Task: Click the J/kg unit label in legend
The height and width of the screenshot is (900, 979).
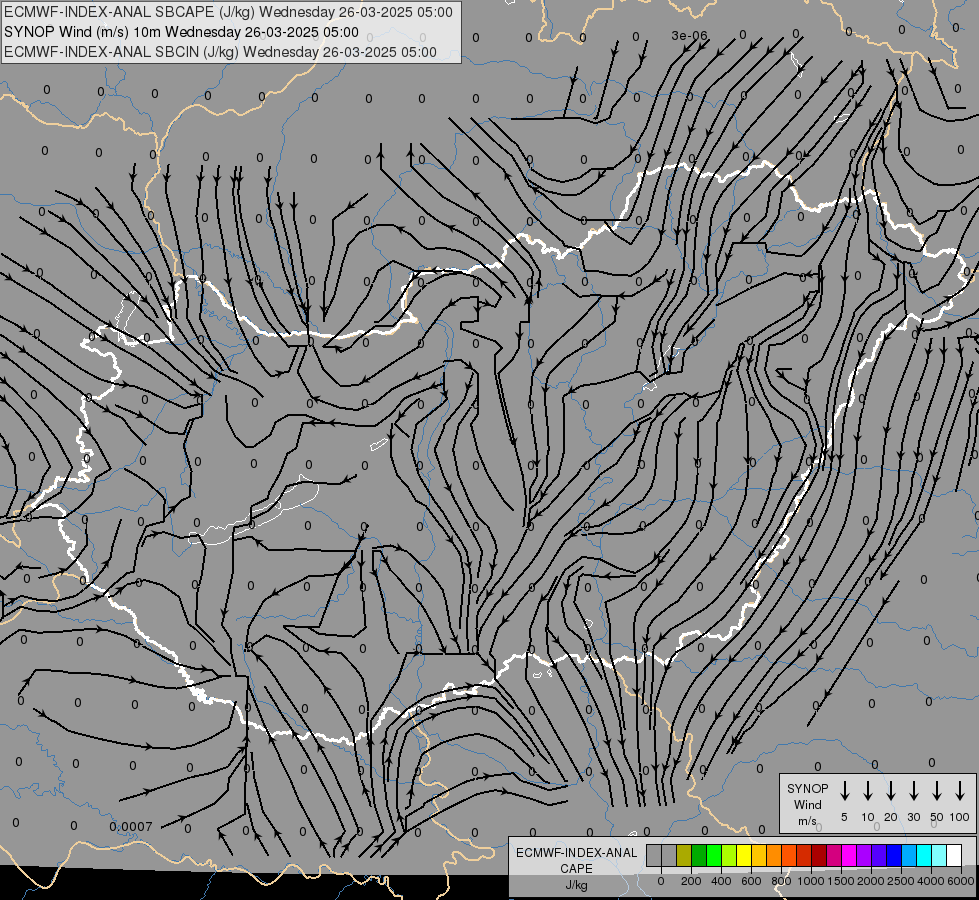Action: click(x=576, y=885)
